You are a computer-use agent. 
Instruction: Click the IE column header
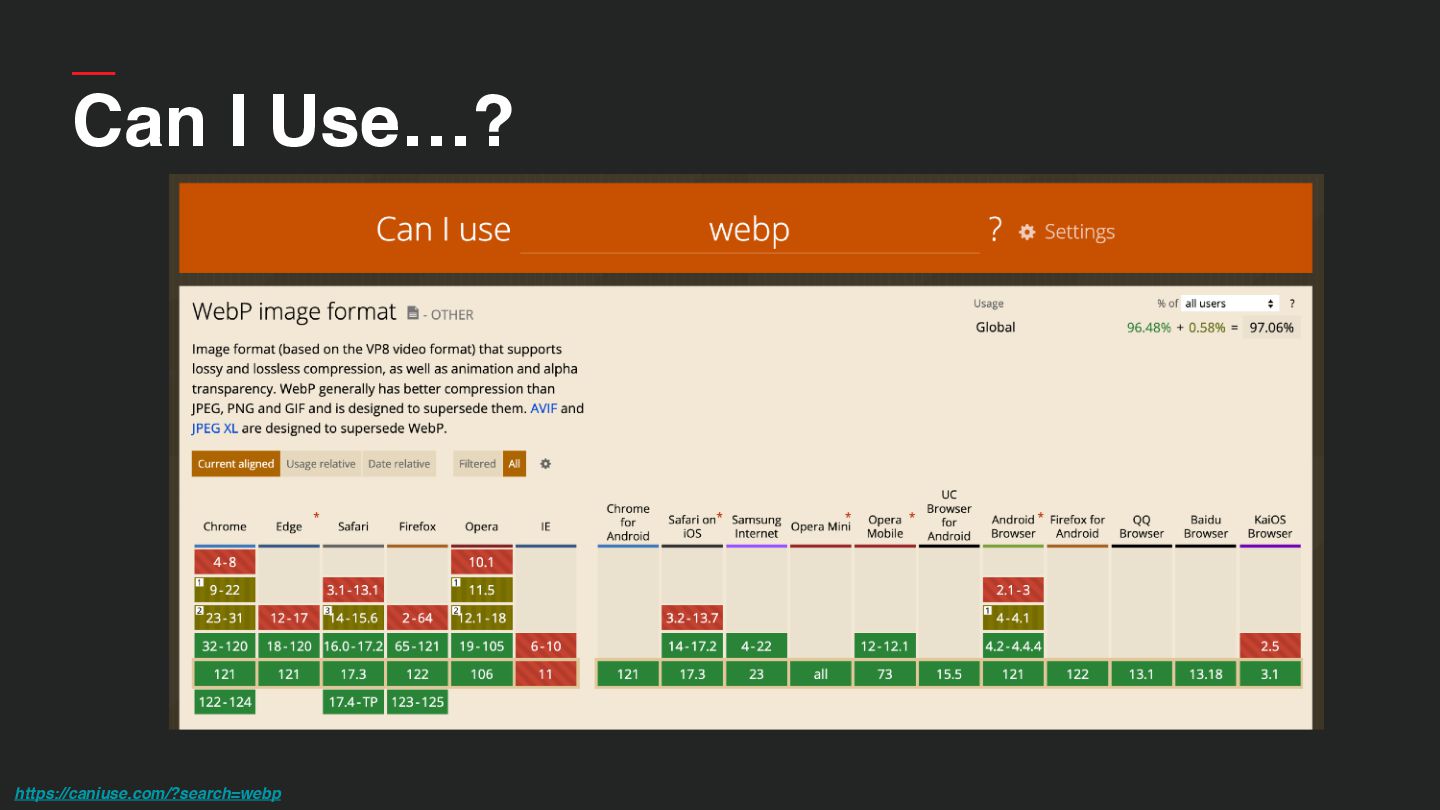click(x=546, y=527)
